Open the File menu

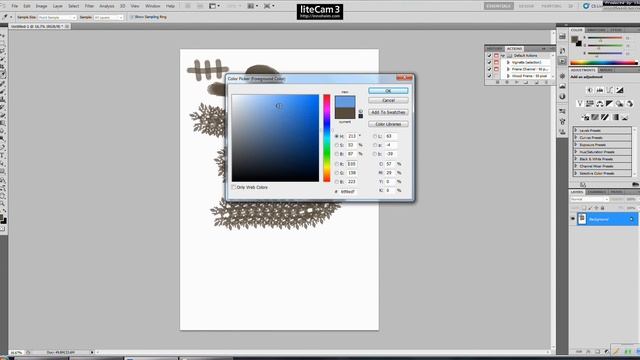pyautogui.click(x=14, y=6)
